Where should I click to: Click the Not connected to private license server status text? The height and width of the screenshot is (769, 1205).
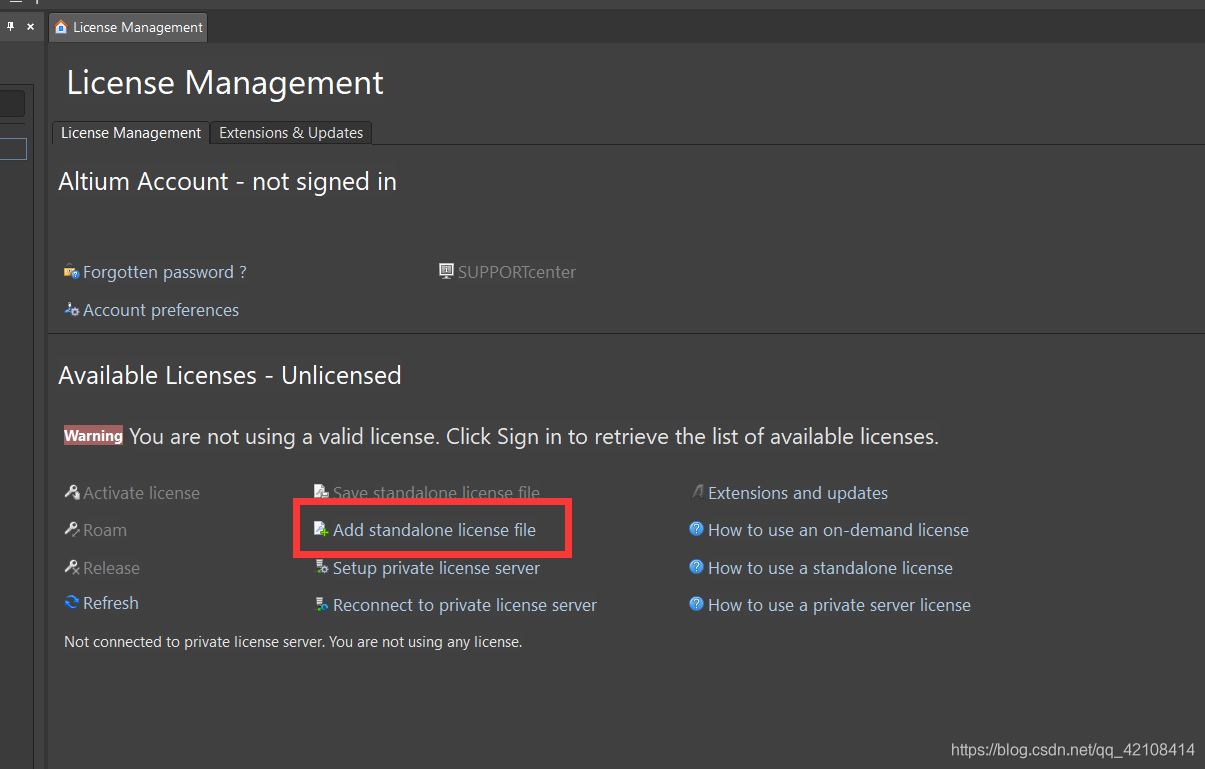pos(293,642)
